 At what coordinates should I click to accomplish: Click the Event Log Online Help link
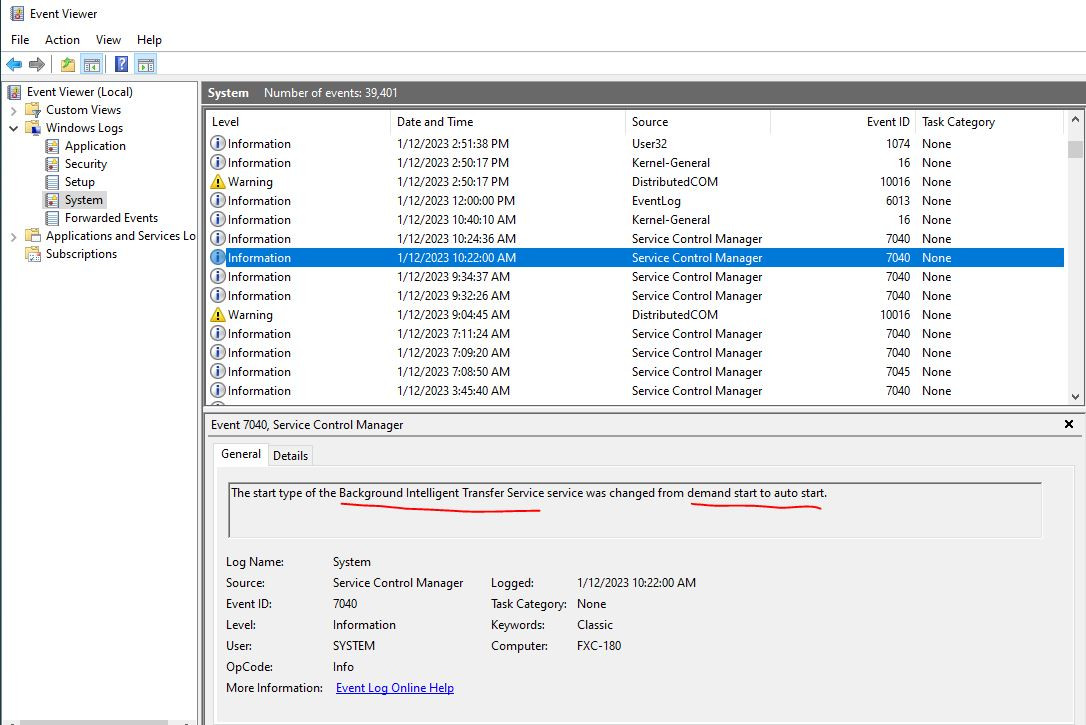click(393, 688)
